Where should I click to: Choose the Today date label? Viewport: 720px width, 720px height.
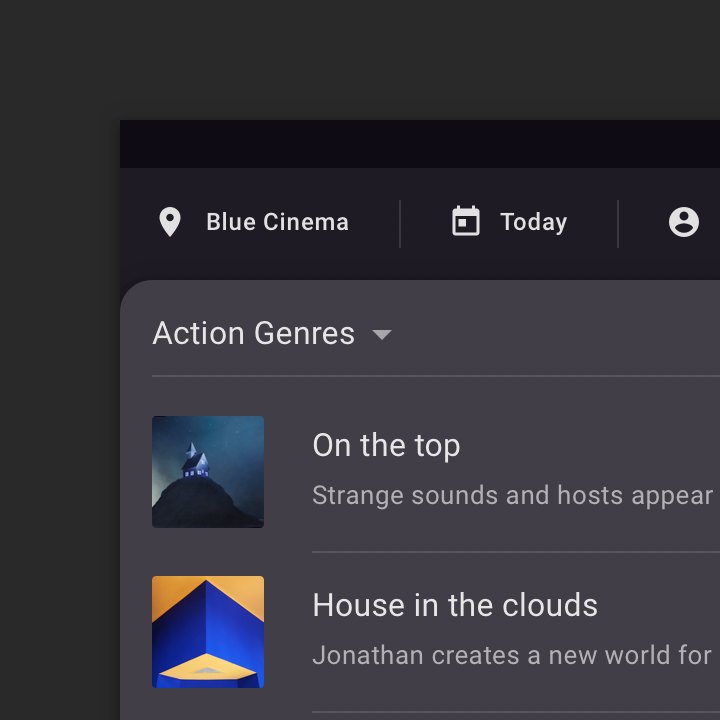click(x=534, y=223)
